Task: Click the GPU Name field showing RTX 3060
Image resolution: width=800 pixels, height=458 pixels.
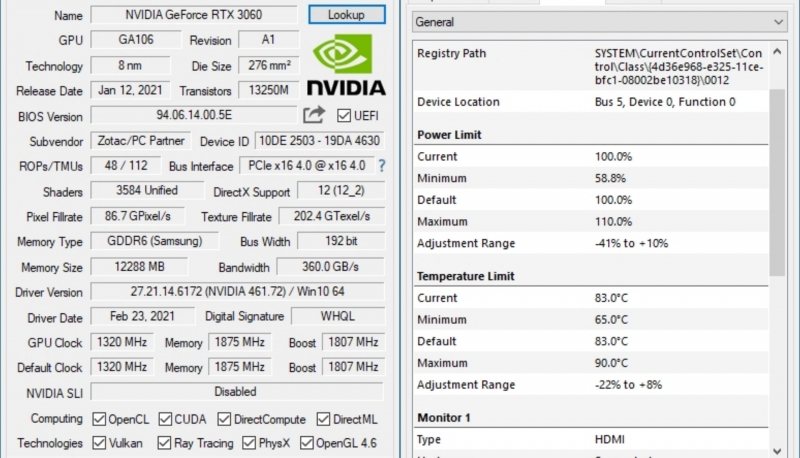Action: pos(194,15)
